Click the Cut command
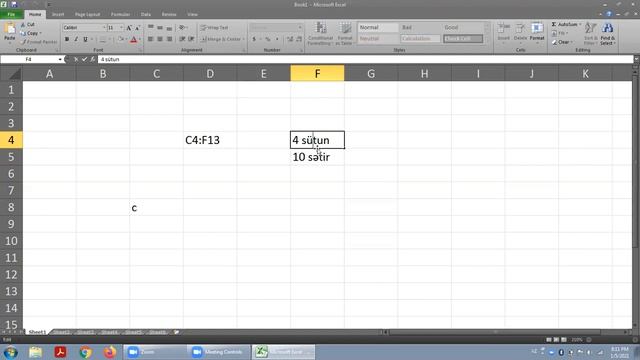This screenshot has width=640, height=360. pyautogui.click(x=28, y=24)
